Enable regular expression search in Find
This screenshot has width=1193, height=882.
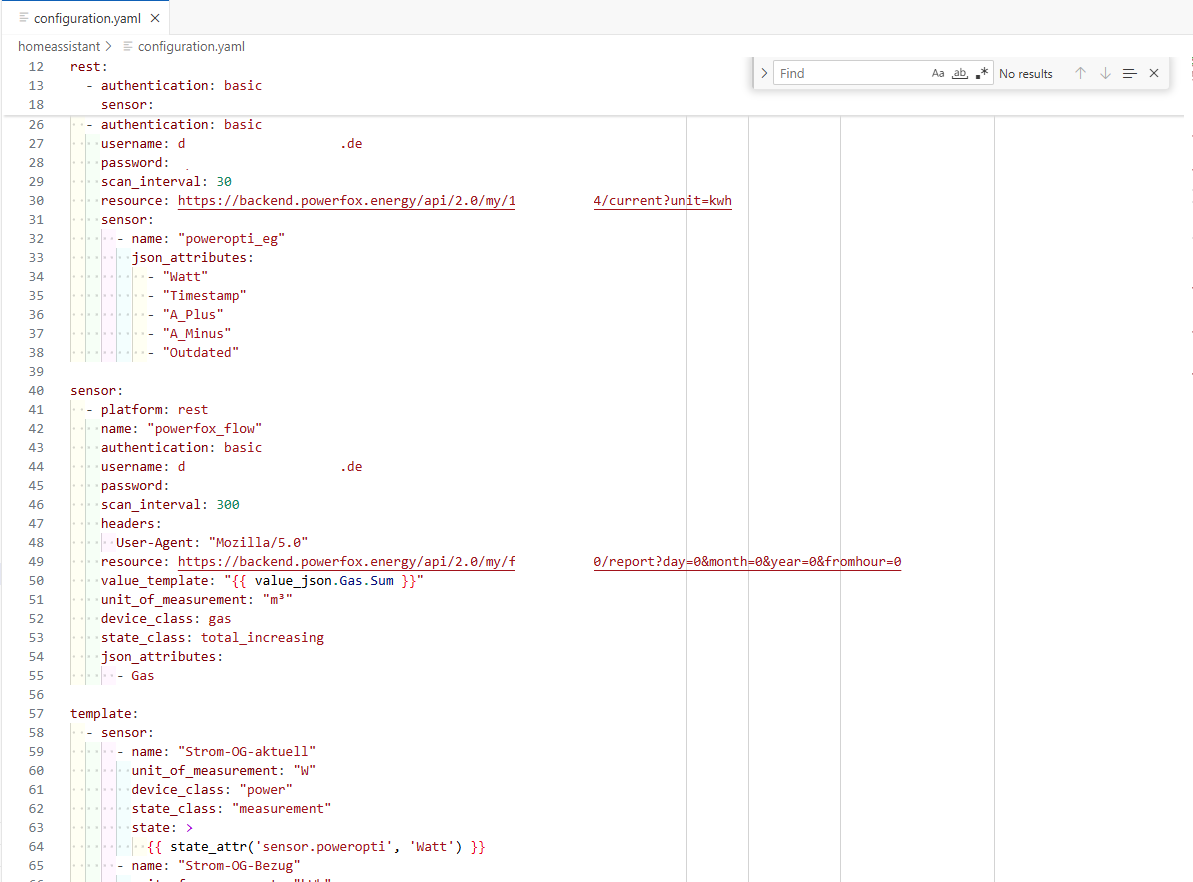point(982,73)
